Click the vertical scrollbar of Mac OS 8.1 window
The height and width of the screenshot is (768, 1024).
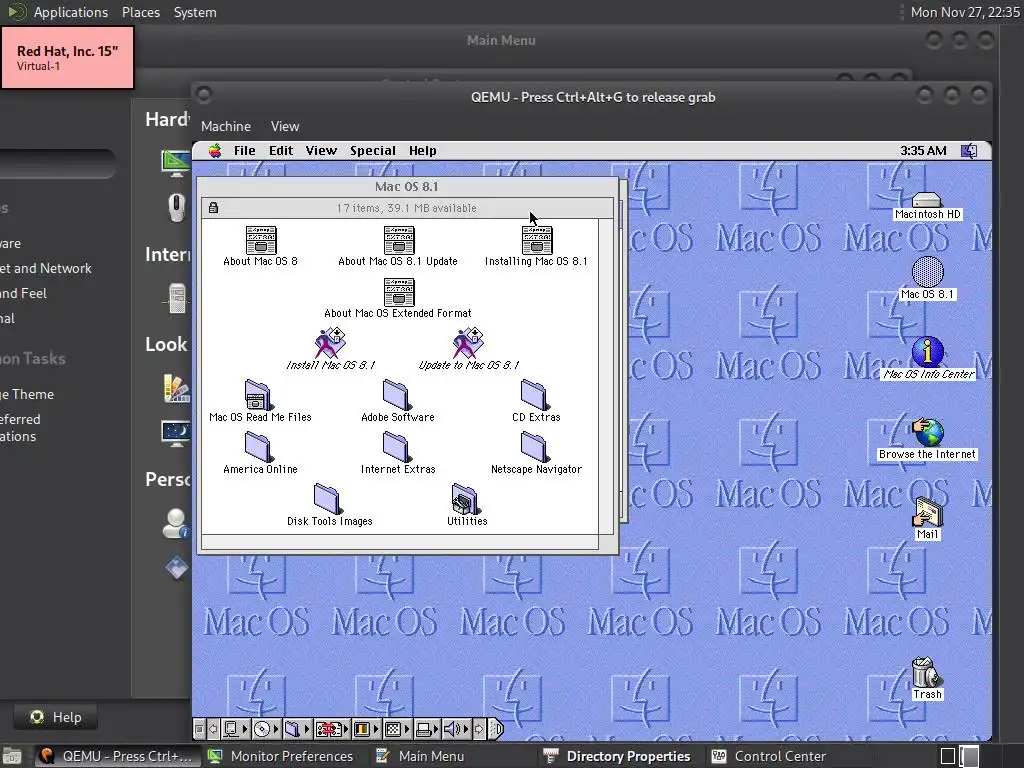point(607,376)
